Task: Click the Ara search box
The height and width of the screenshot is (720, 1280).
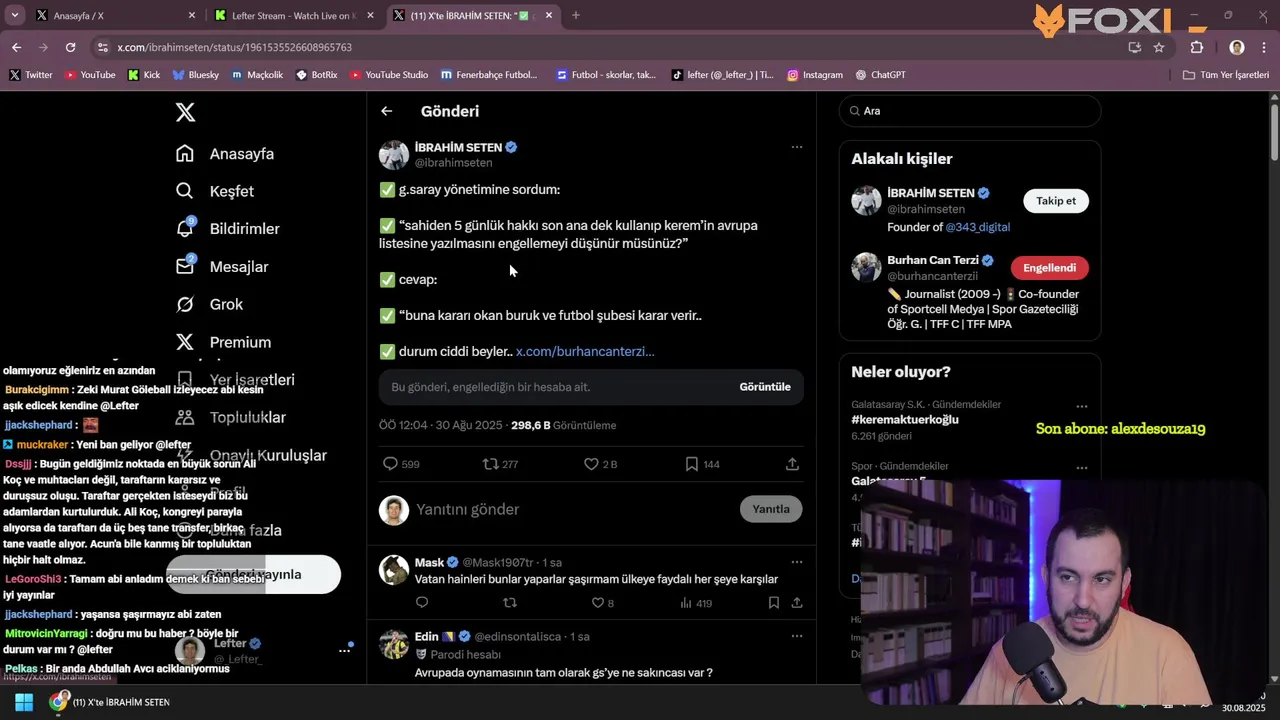Action: point(970,111)
